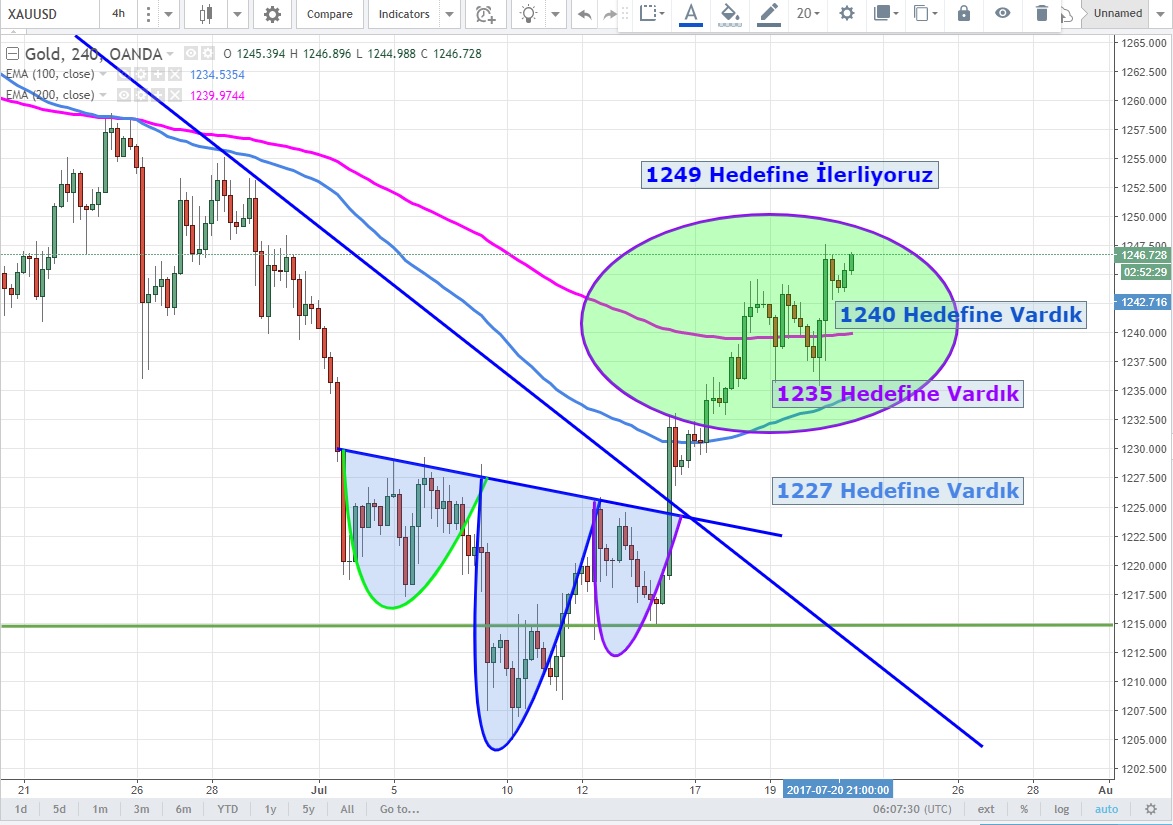Toggle auto scale at bottom right
The image size is (1173, 825).
click(1106, 809)
